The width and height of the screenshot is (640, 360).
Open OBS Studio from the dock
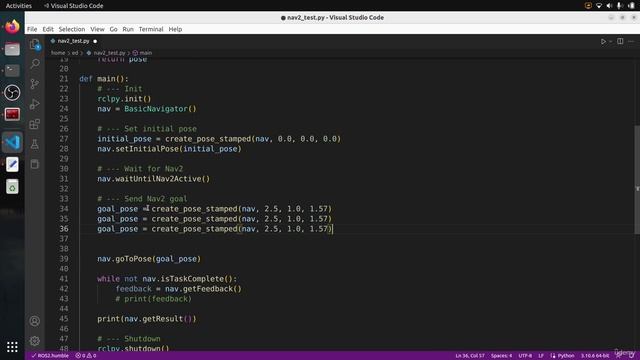tap(12, 93)
